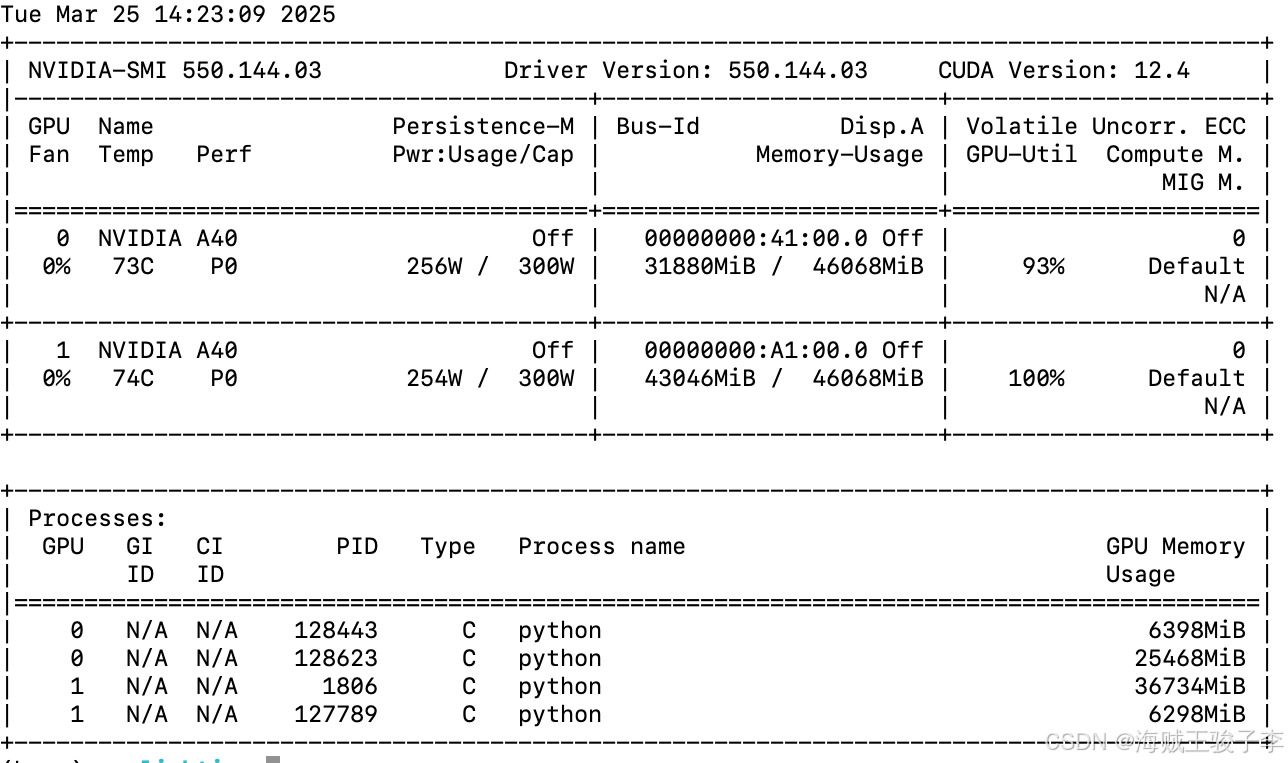Image resolution: width=1288 pixels, height=763 pixels.
Task: Select python name in PID 1806 row
Action: [x=560, y=687]
